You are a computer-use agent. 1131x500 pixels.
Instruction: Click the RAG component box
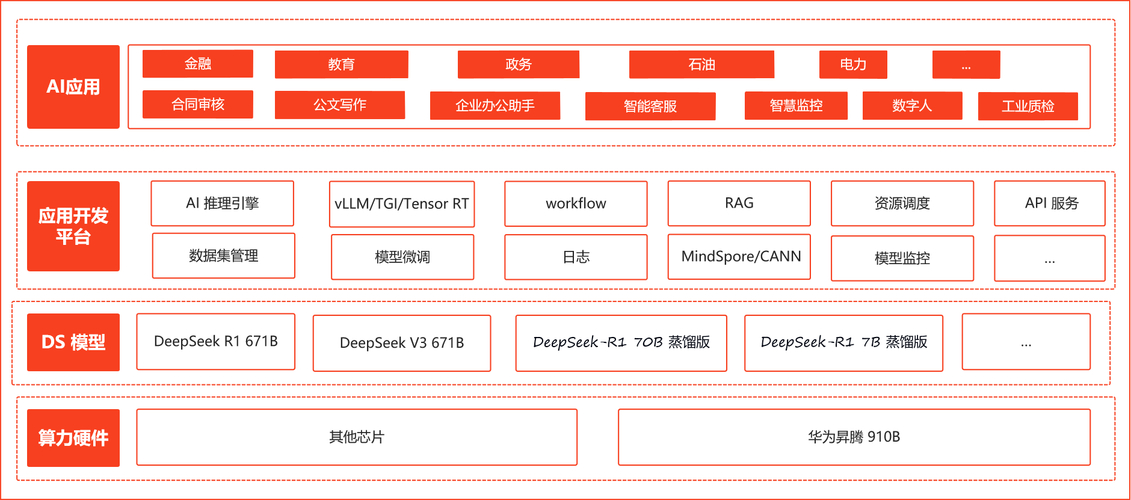pyautogui.click(x=739, y=203)
